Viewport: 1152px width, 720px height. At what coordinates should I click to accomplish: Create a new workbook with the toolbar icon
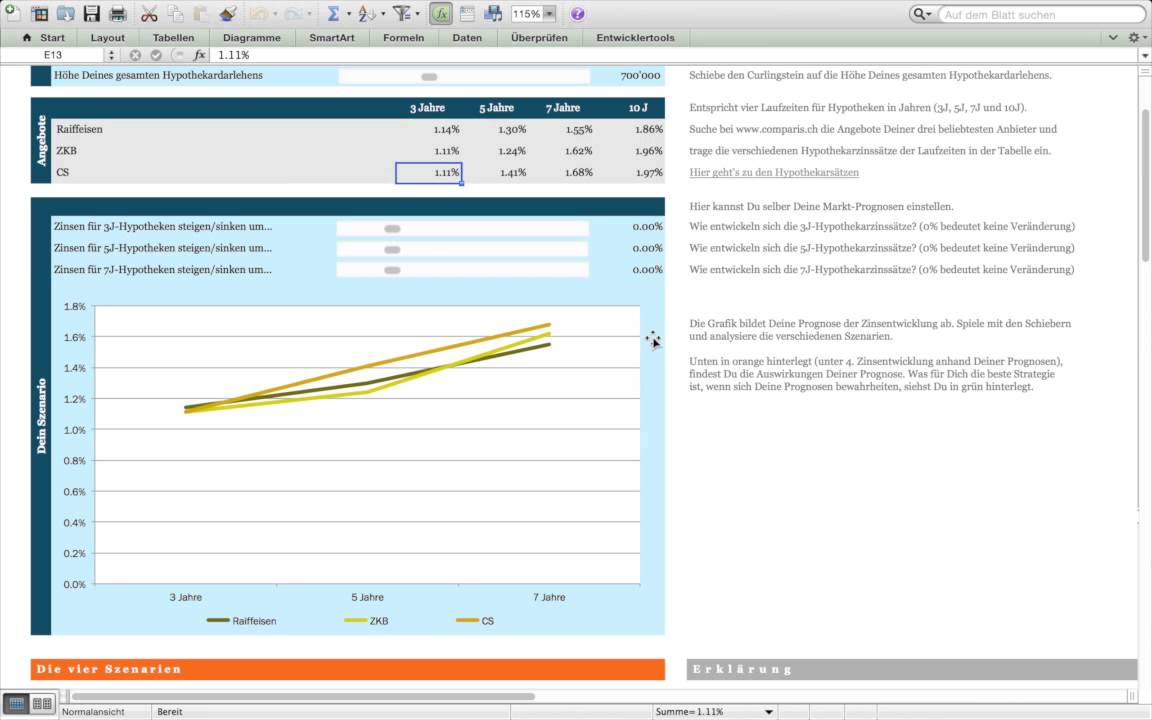[x=12, y=12]
